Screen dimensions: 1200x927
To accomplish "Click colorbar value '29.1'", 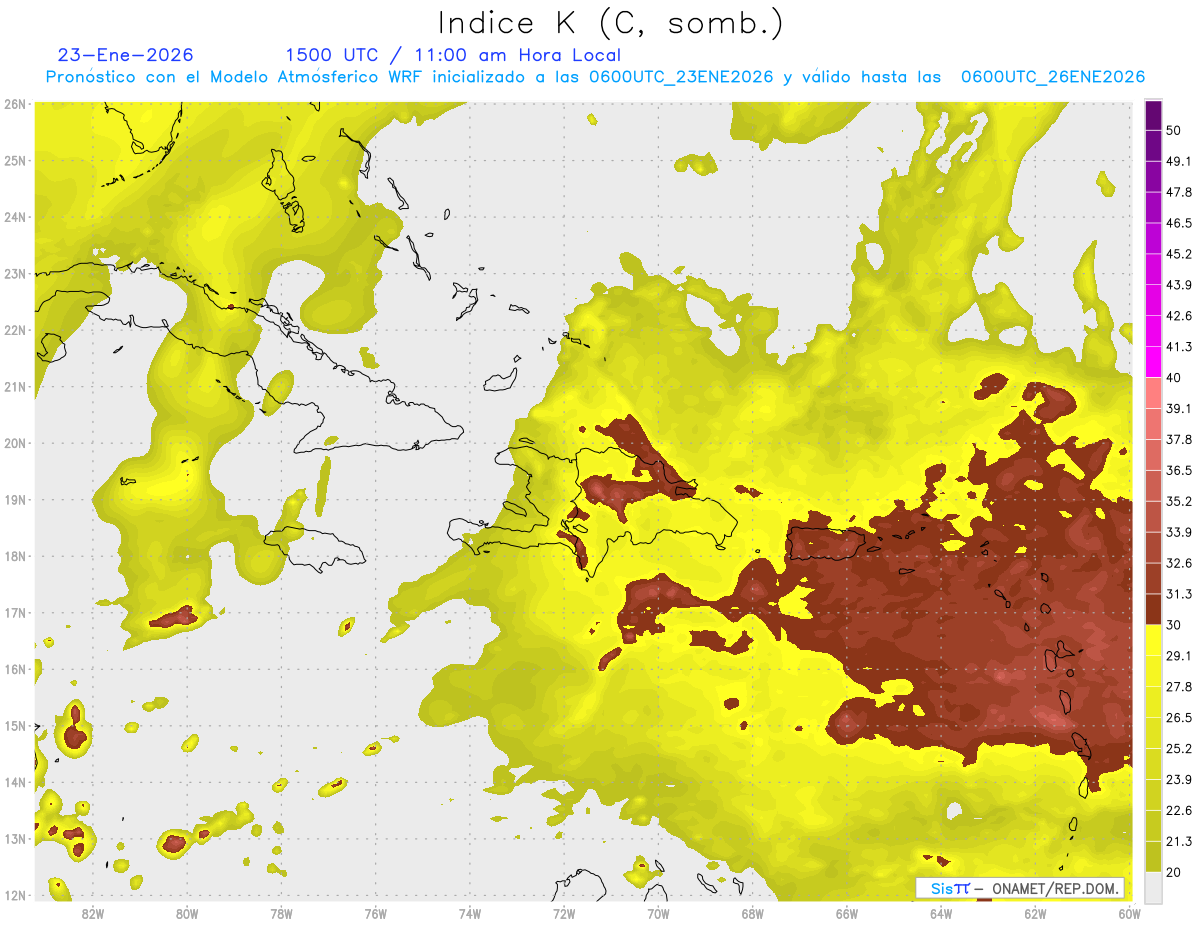I will click(x=1179, y=656).
